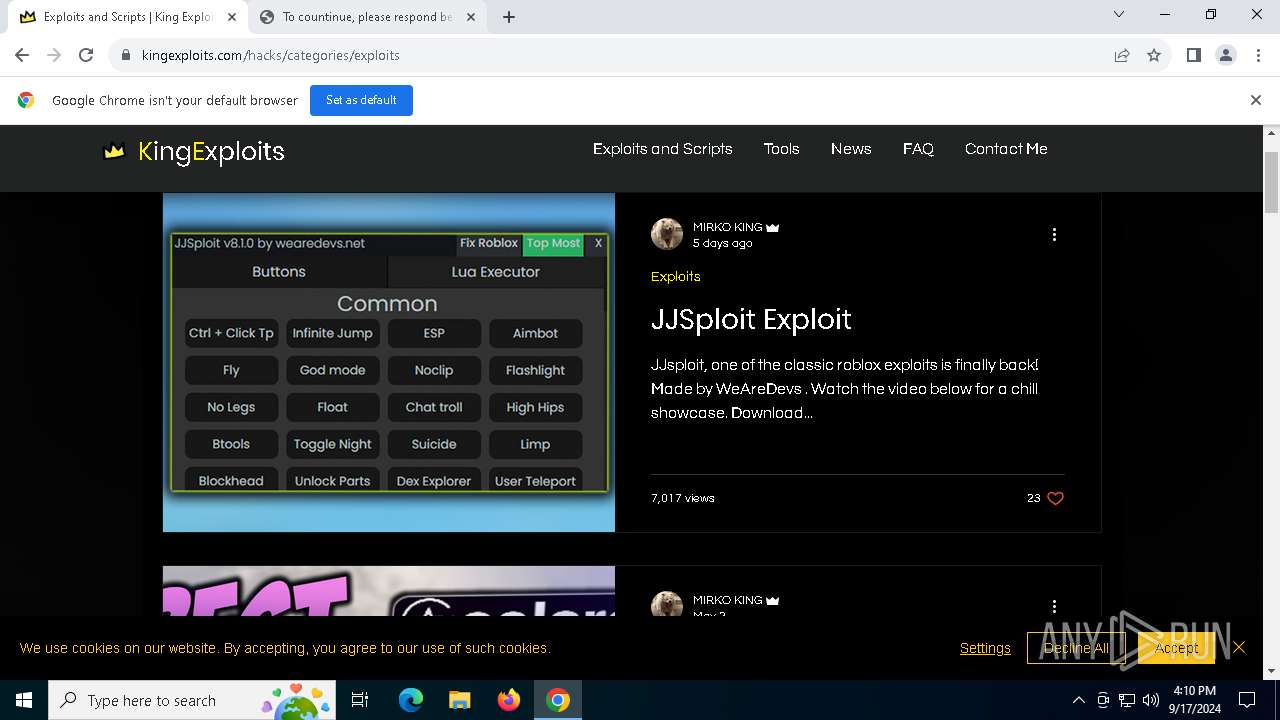This screenshot has width=1280, height=720.
Task: Open JJSploit Exploit post thumbnail
Action: click(389, 362)
